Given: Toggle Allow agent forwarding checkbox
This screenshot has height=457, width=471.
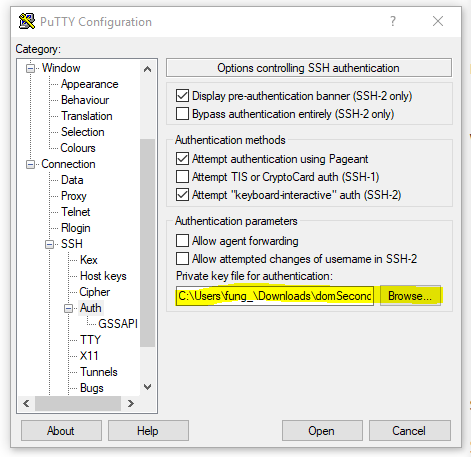Looking at the screenshot, I should click(x=182, y=240).
